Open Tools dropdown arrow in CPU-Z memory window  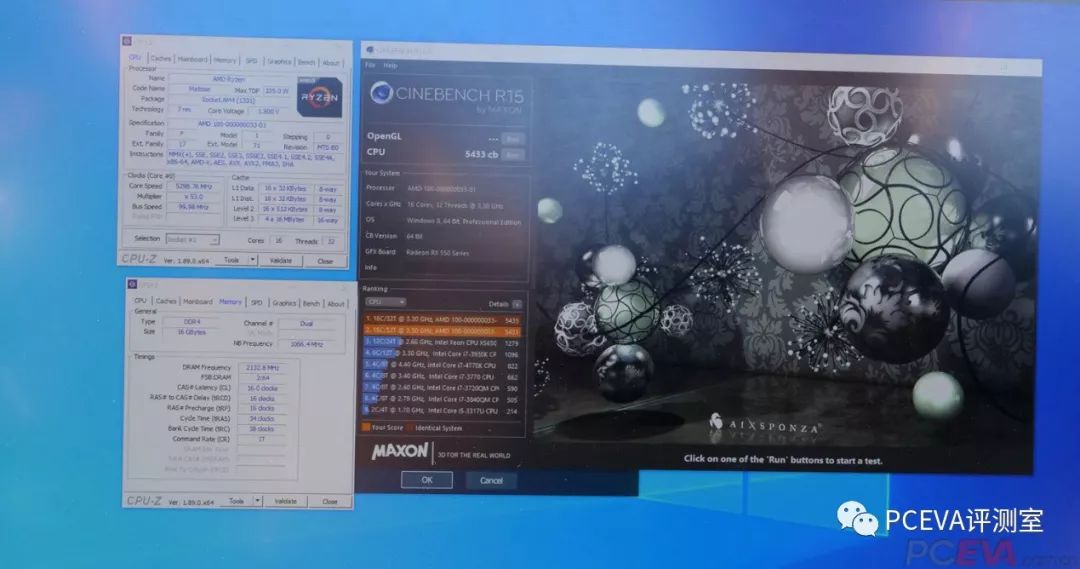pyautogui.click(x=258, y=501)
